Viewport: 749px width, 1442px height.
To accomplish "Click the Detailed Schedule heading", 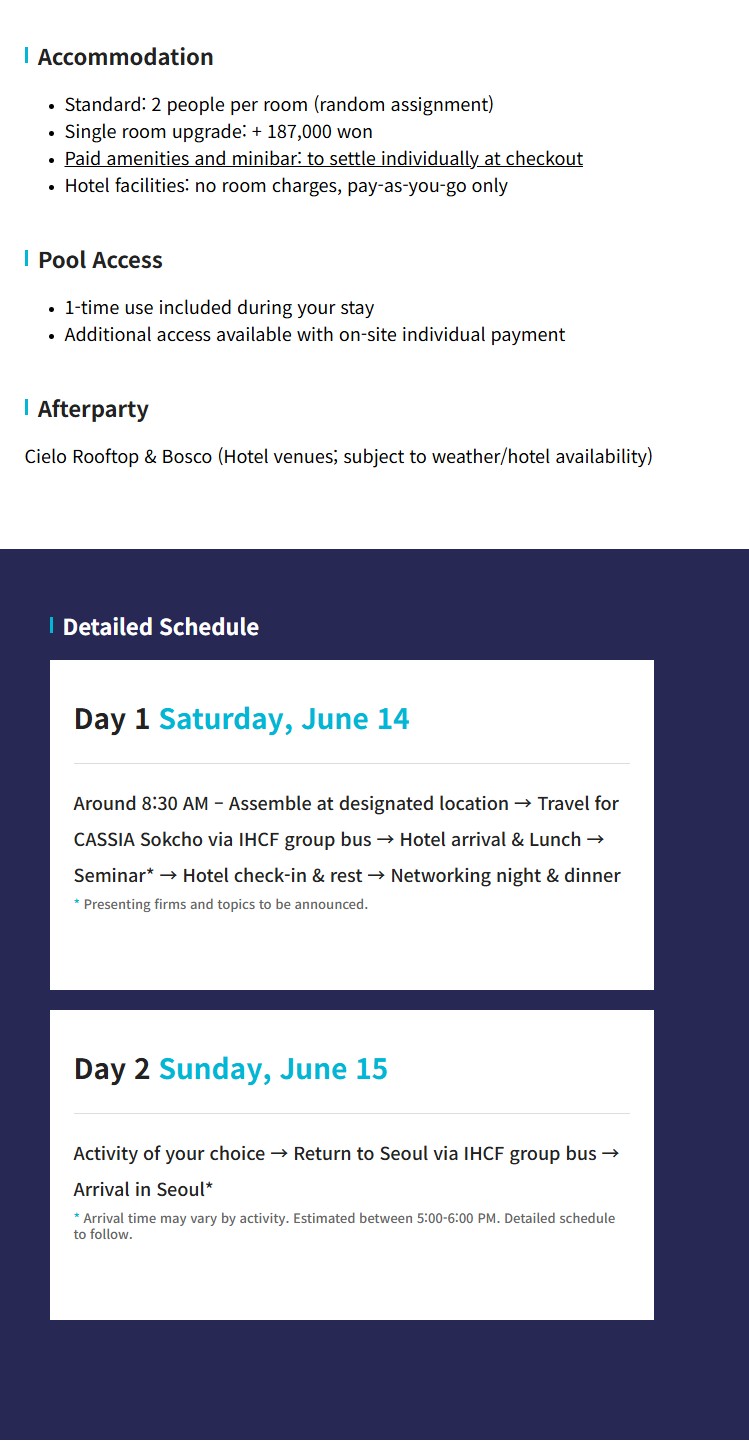I will pos(160,627).
